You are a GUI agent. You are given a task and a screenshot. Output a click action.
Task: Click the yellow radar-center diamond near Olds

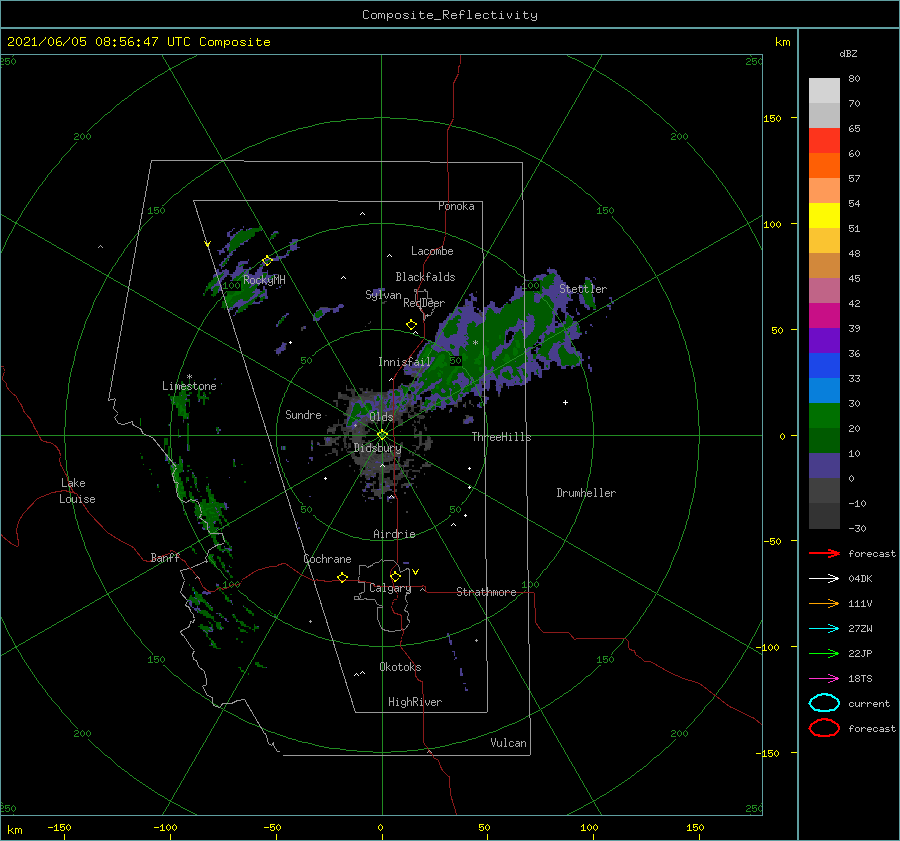382,435
